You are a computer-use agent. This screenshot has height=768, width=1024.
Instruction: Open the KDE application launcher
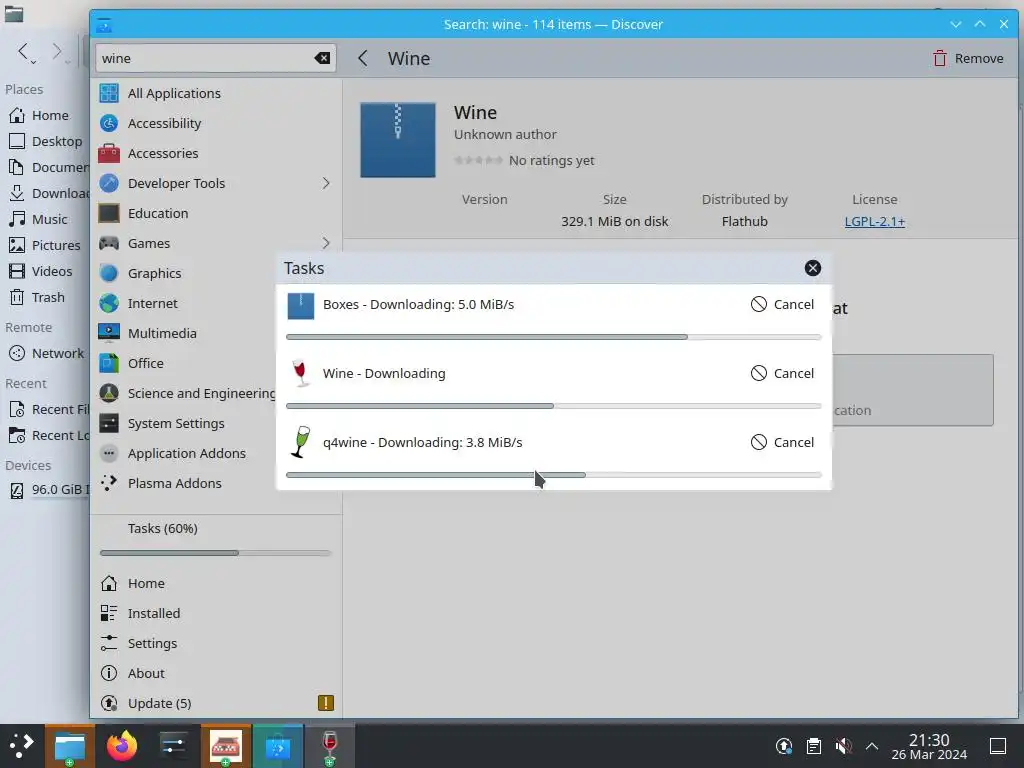coord(22,746)
